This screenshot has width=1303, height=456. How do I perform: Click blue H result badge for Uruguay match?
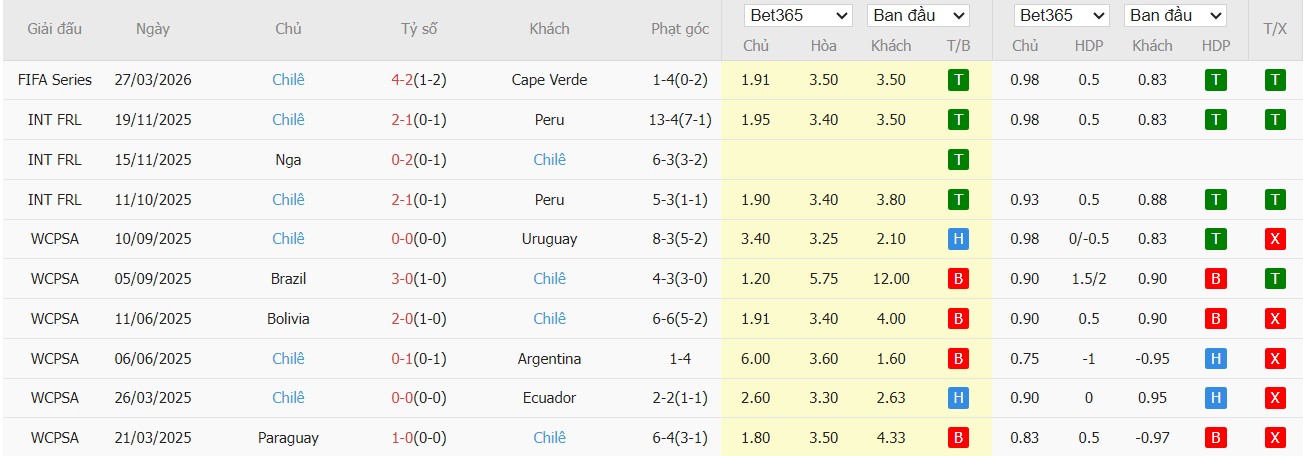[x=958, y=239]
